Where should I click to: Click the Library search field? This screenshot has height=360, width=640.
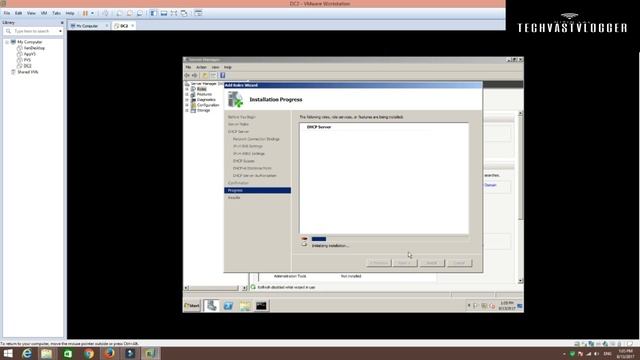pos(33,31)
